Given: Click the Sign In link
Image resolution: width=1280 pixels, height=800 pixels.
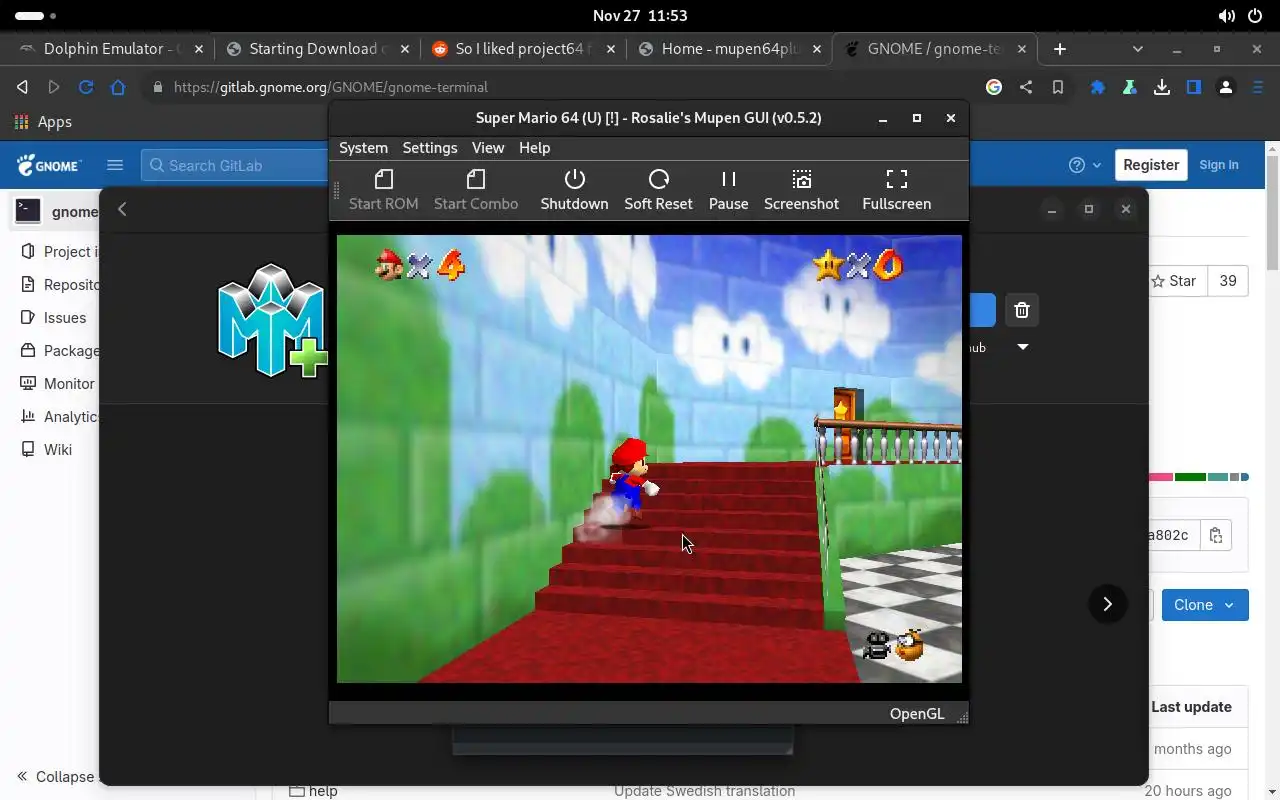Looking at the screenshot, I should click(1219, 165).
